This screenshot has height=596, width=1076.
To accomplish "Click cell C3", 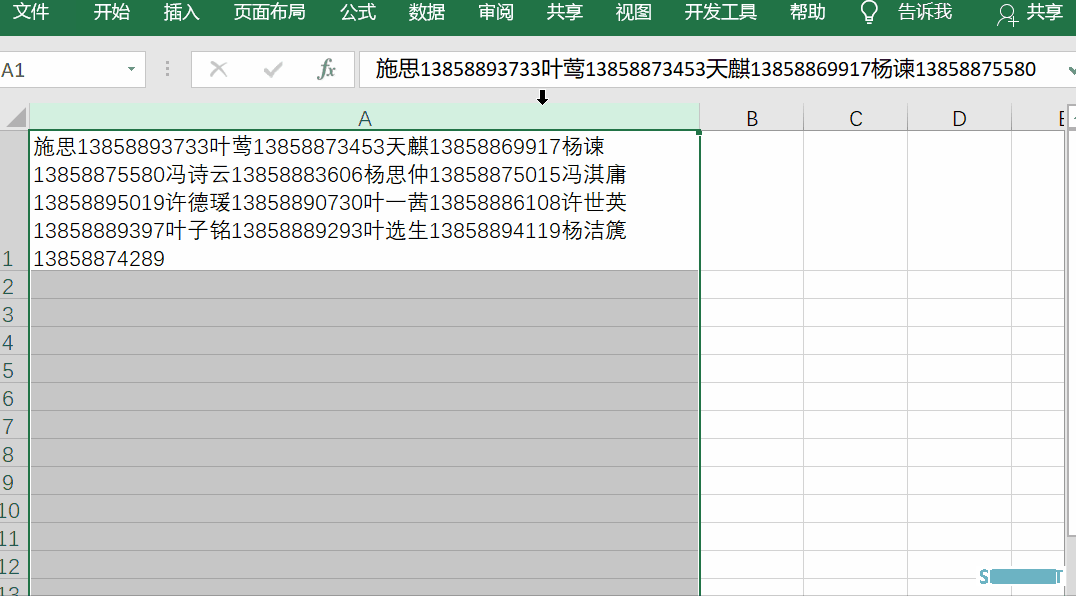I will [x=856, y=313].
